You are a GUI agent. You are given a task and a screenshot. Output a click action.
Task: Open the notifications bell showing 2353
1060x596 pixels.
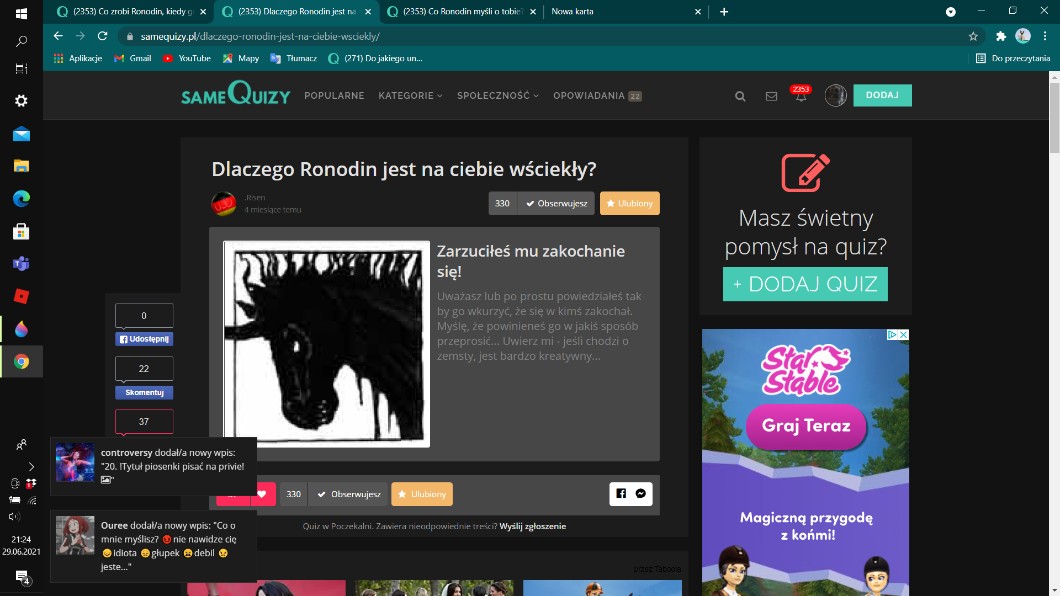tap(800, 96)
